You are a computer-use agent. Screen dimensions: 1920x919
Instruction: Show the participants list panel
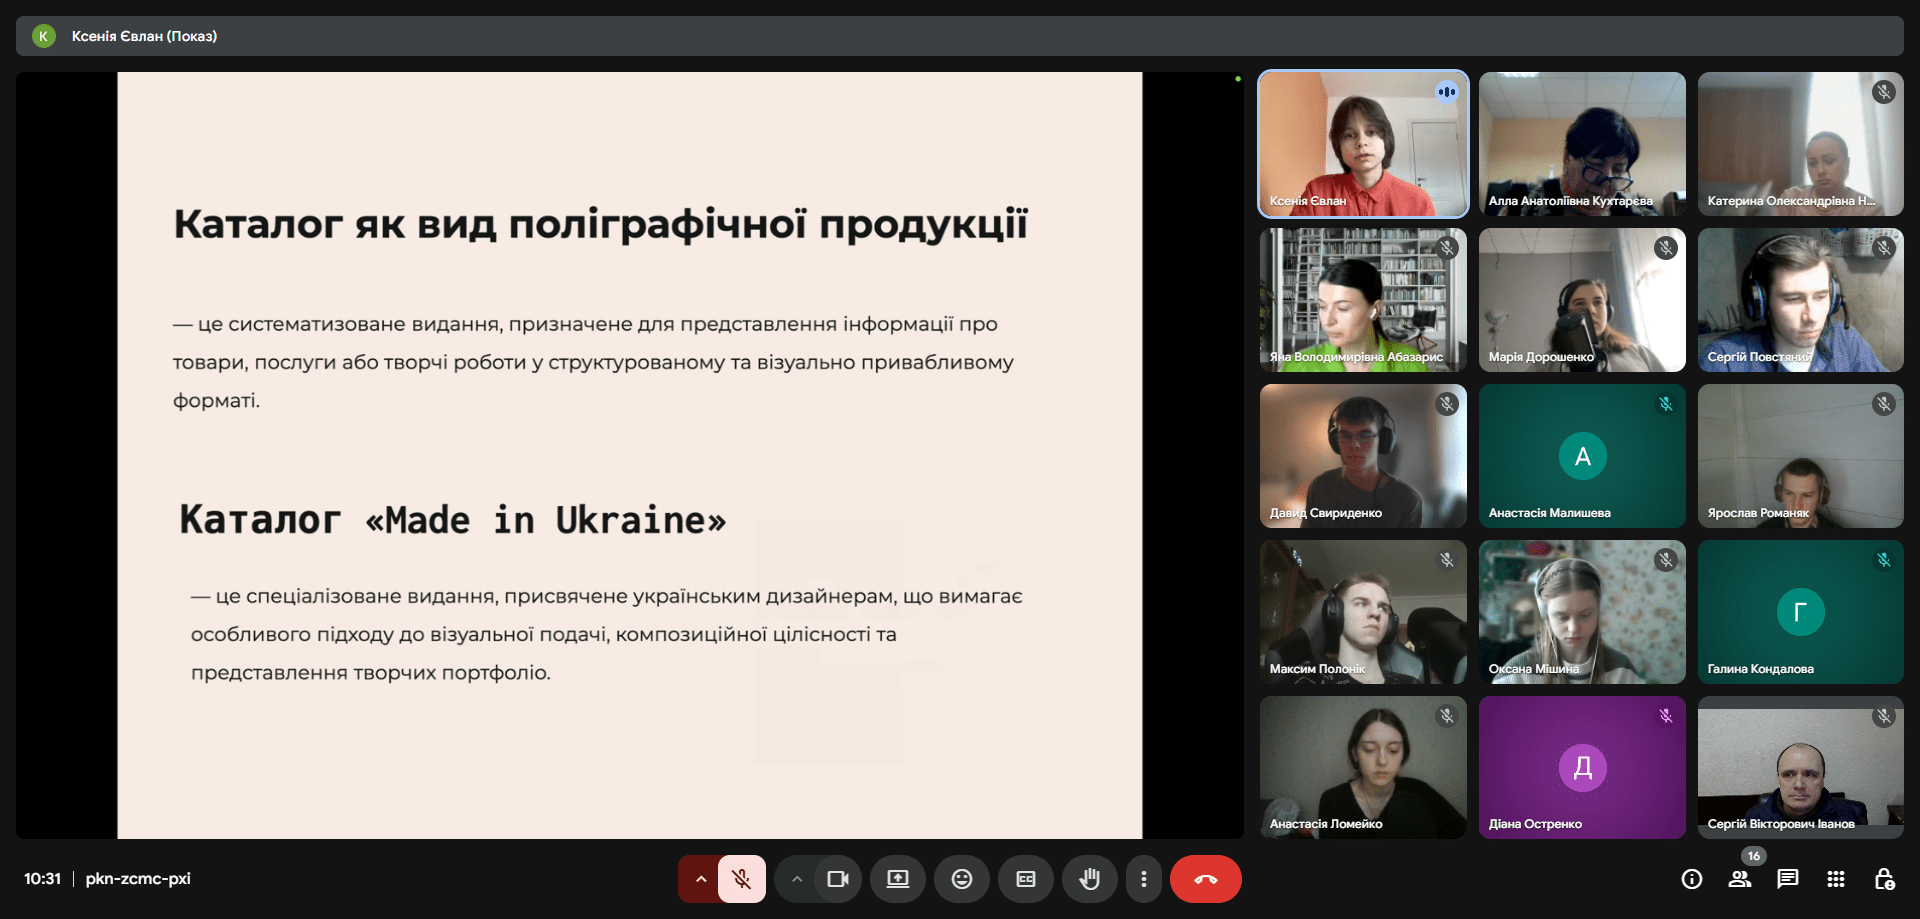tap(1739, 879)
